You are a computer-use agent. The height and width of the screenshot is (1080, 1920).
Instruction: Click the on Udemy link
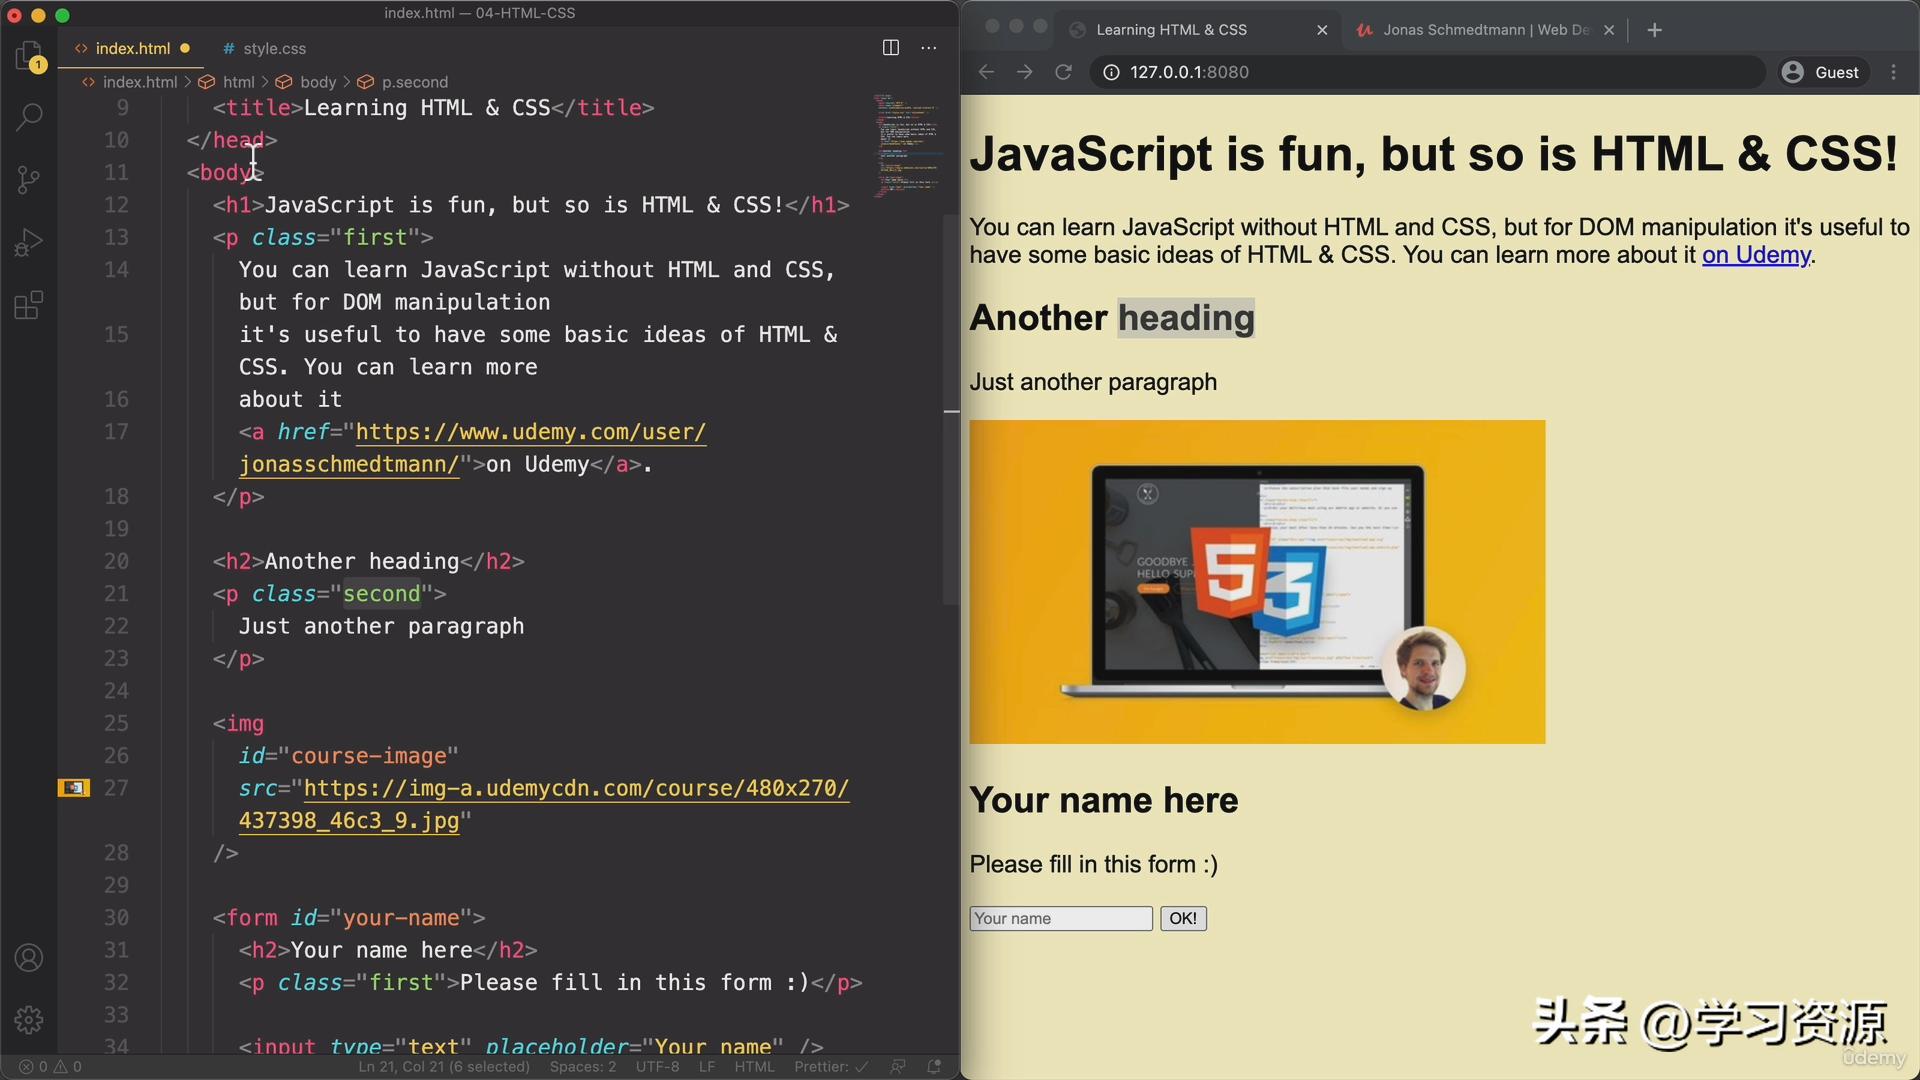[1755, 255]
